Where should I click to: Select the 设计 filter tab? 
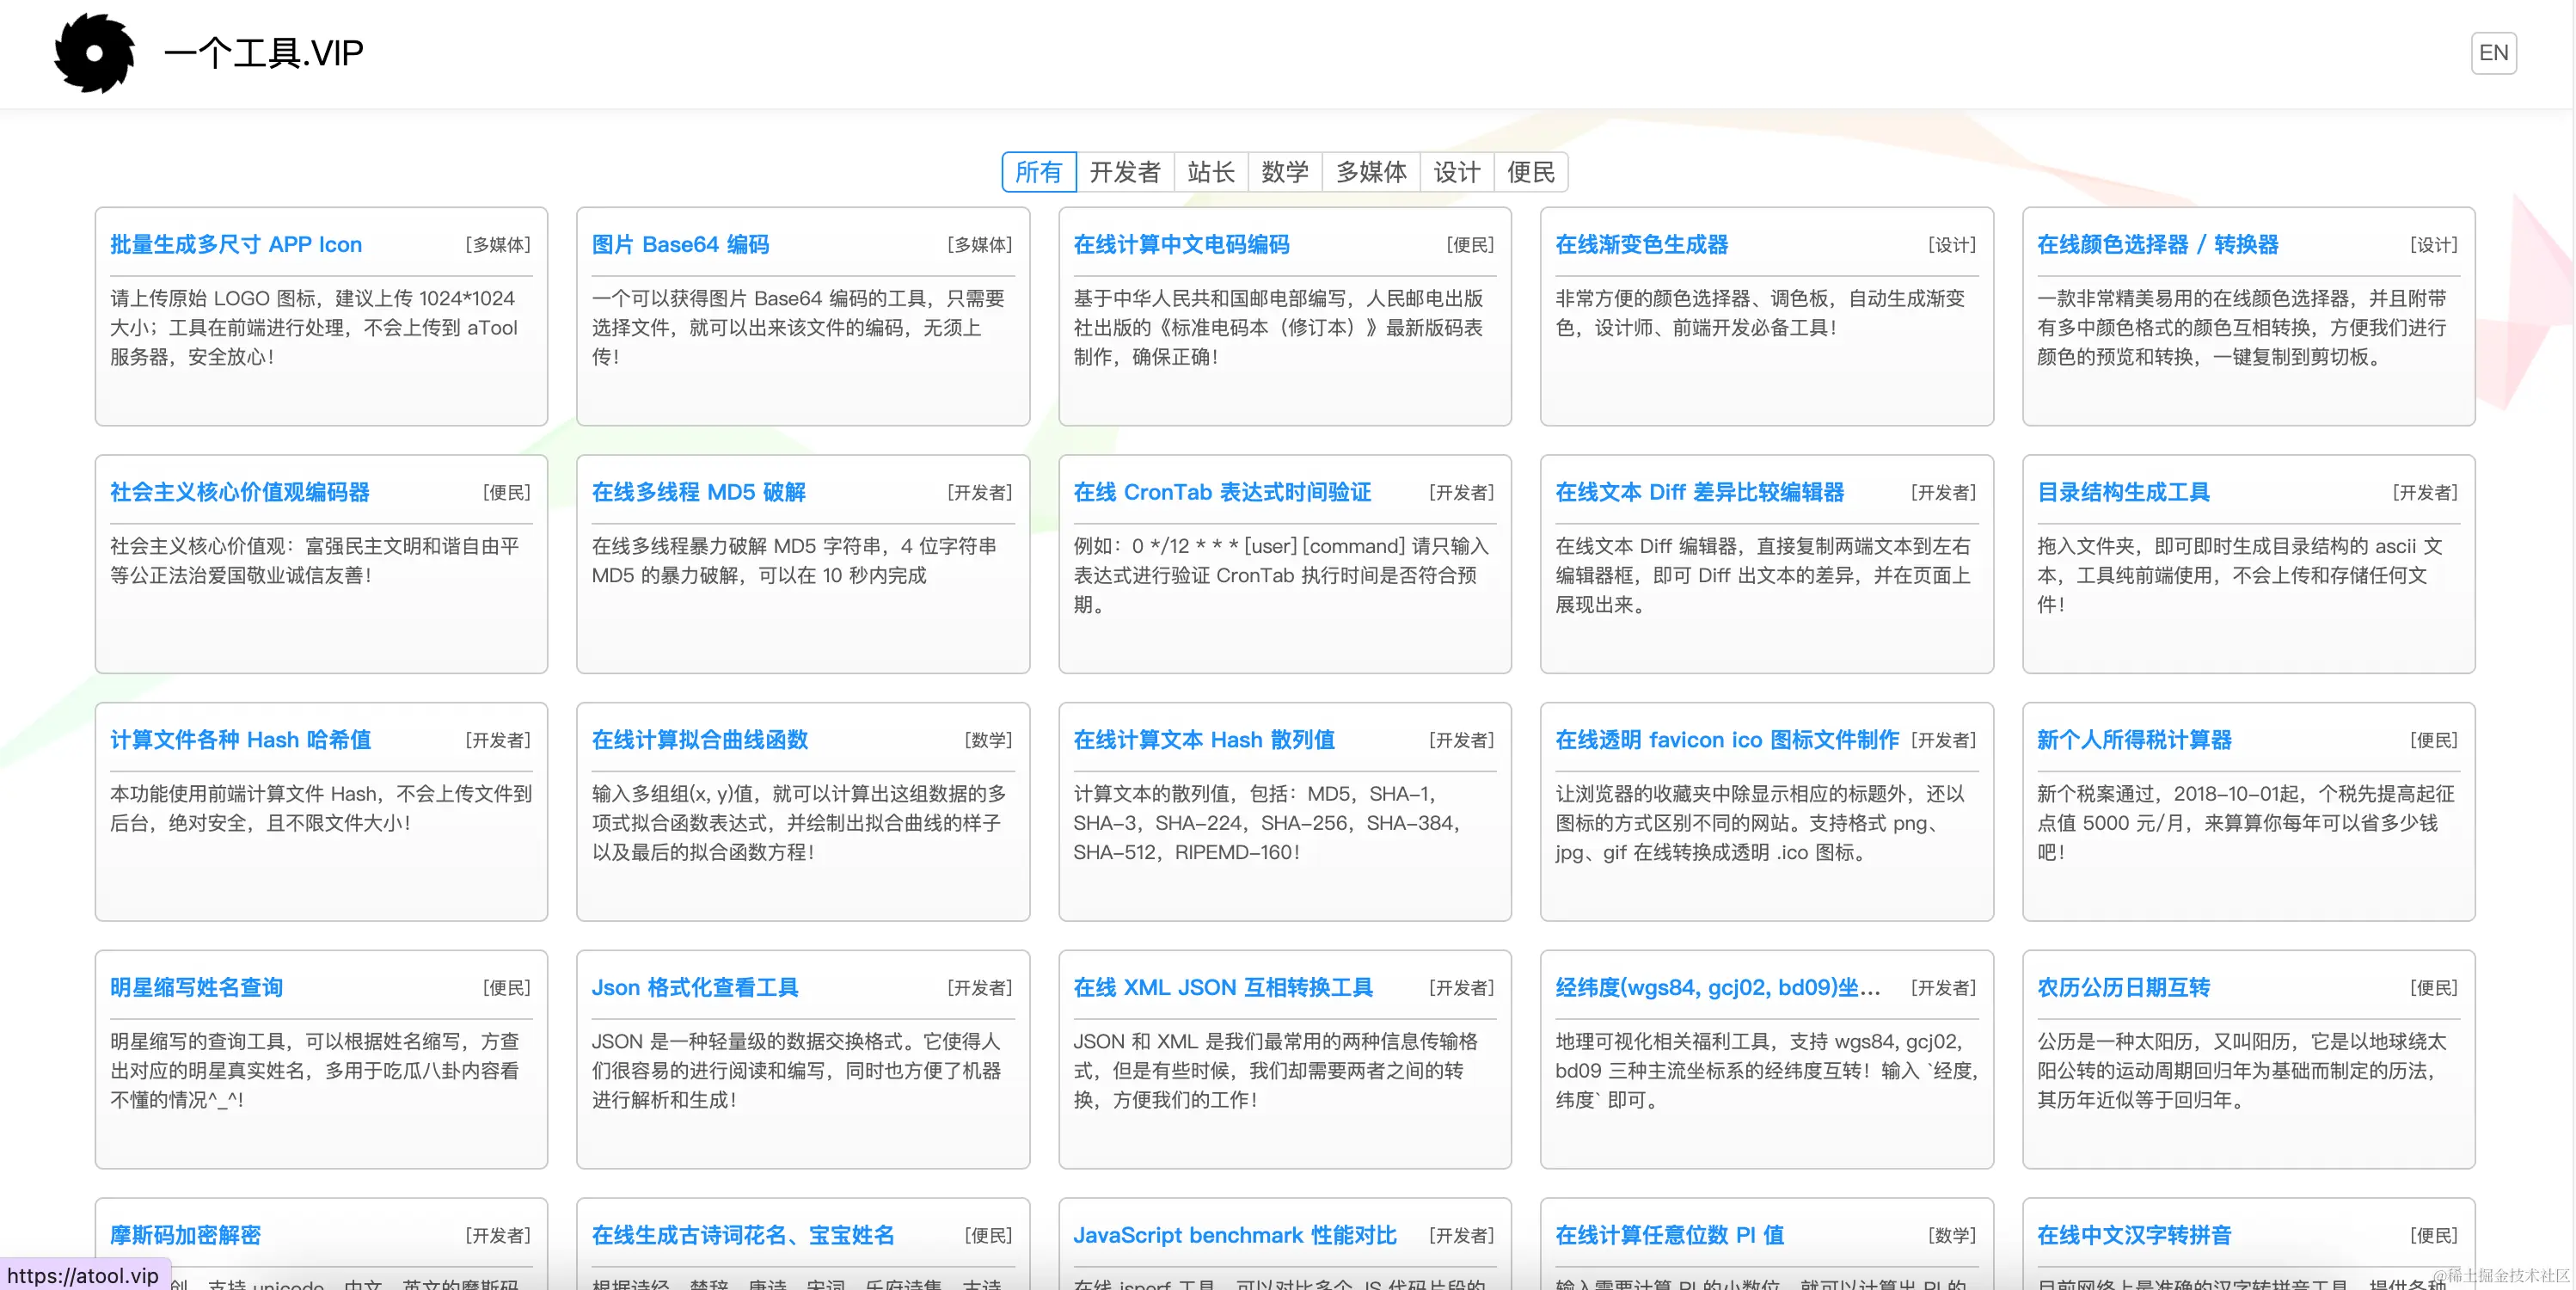[x=1456, y=172]
